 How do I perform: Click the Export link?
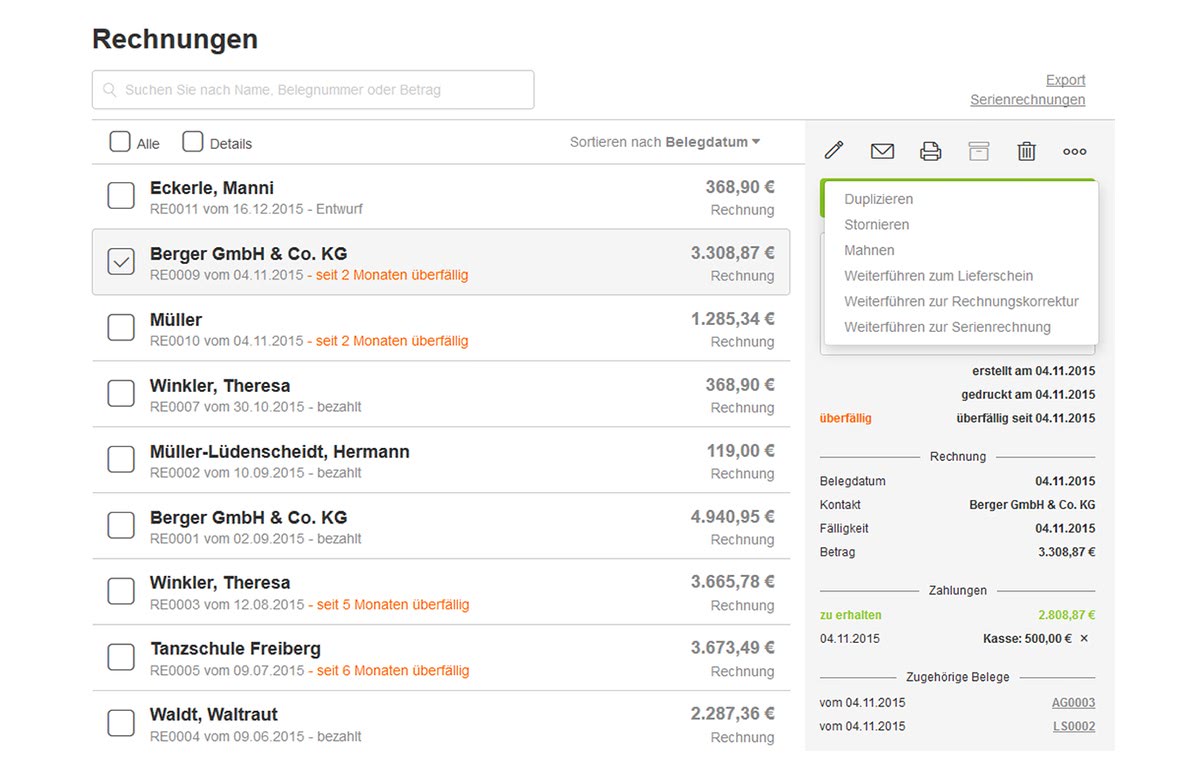click(1065, 80)
